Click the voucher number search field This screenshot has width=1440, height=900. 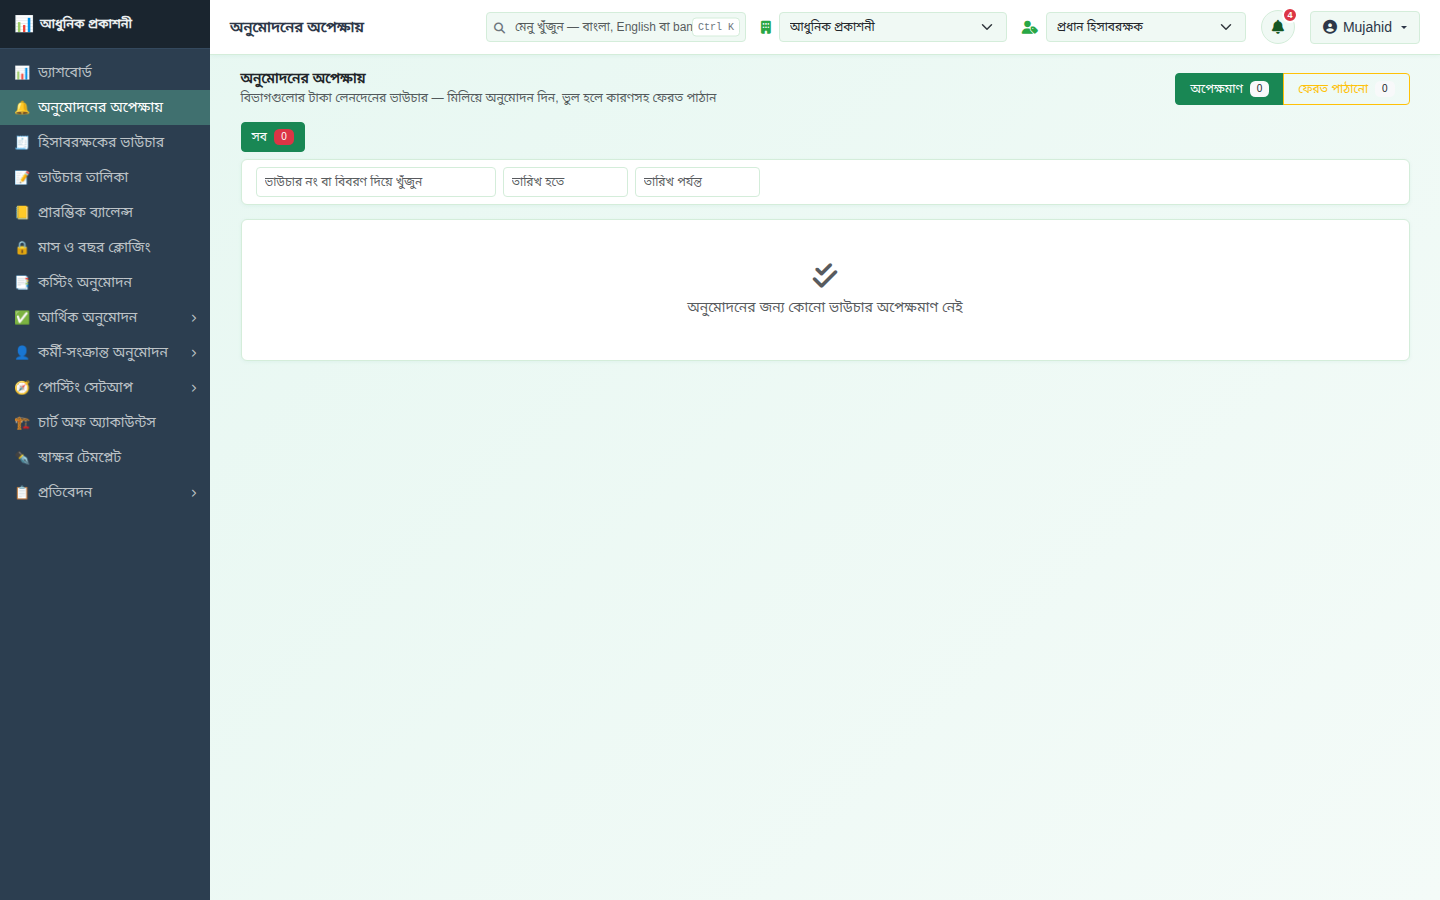(x=376, y=182)
